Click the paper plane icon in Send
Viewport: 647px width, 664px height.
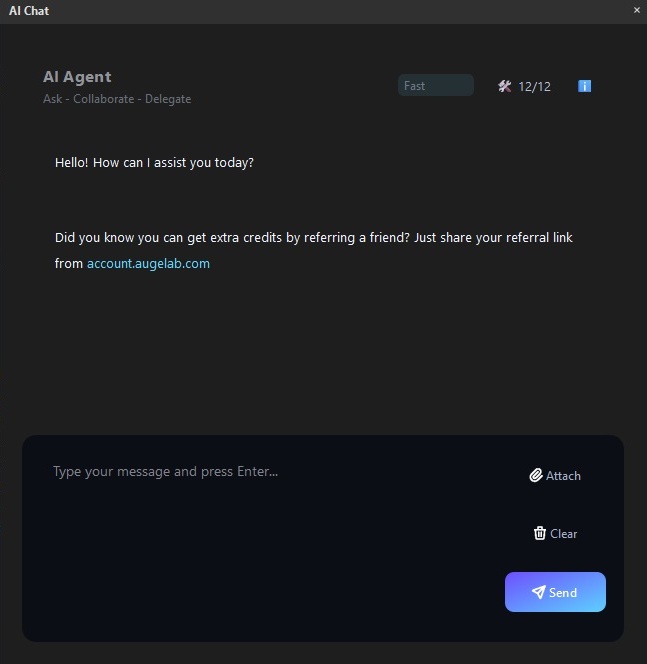538,592
